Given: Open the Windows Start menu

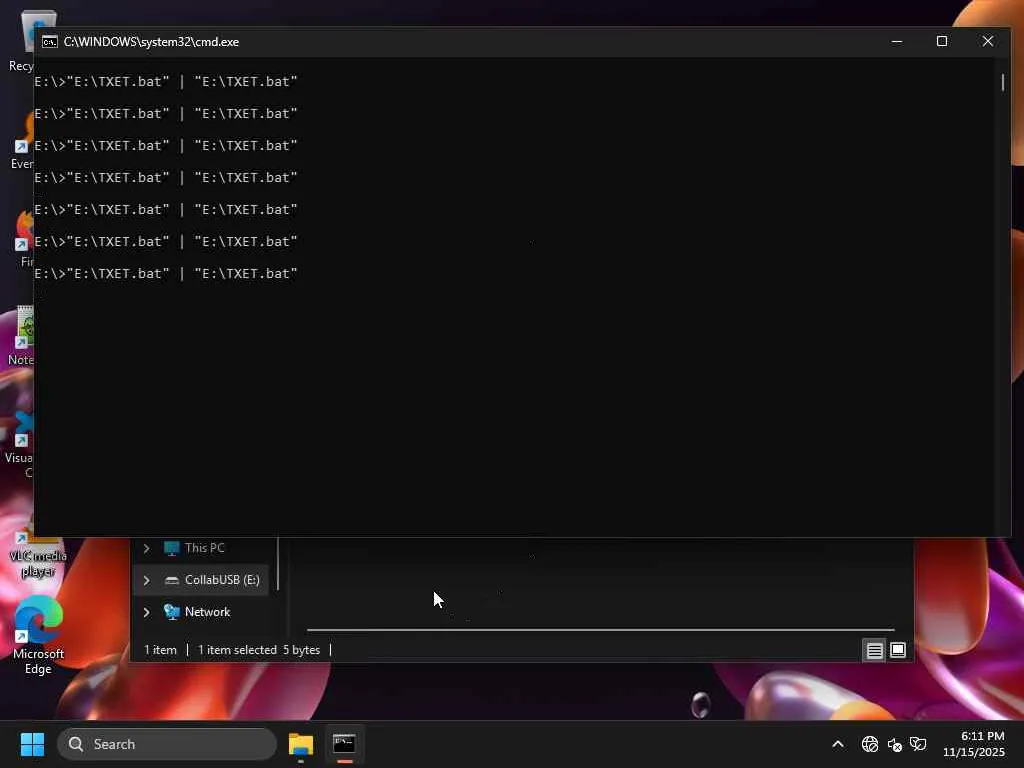Looking at the screenshot, I should (x=32, y=744).
